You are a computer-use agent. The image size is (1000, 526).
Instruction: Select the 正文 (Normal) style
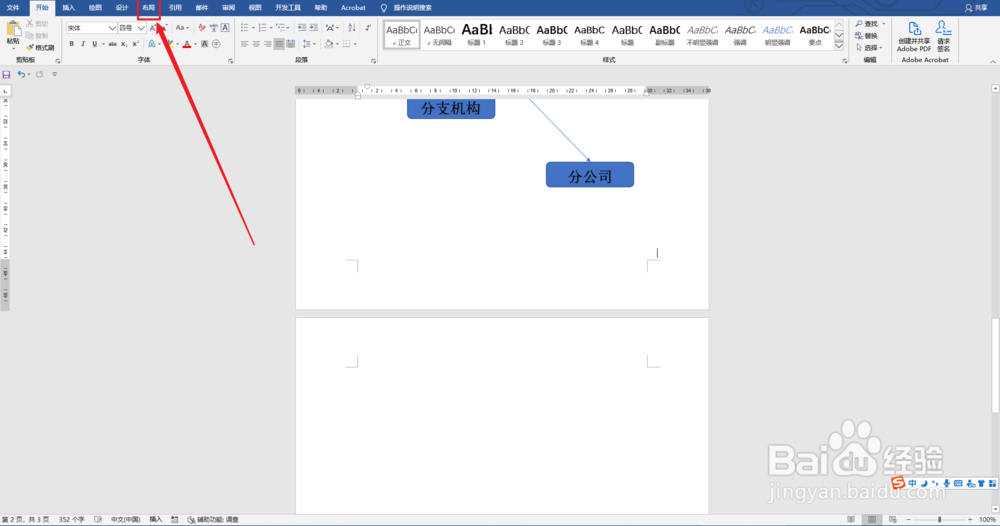(402, 34)
